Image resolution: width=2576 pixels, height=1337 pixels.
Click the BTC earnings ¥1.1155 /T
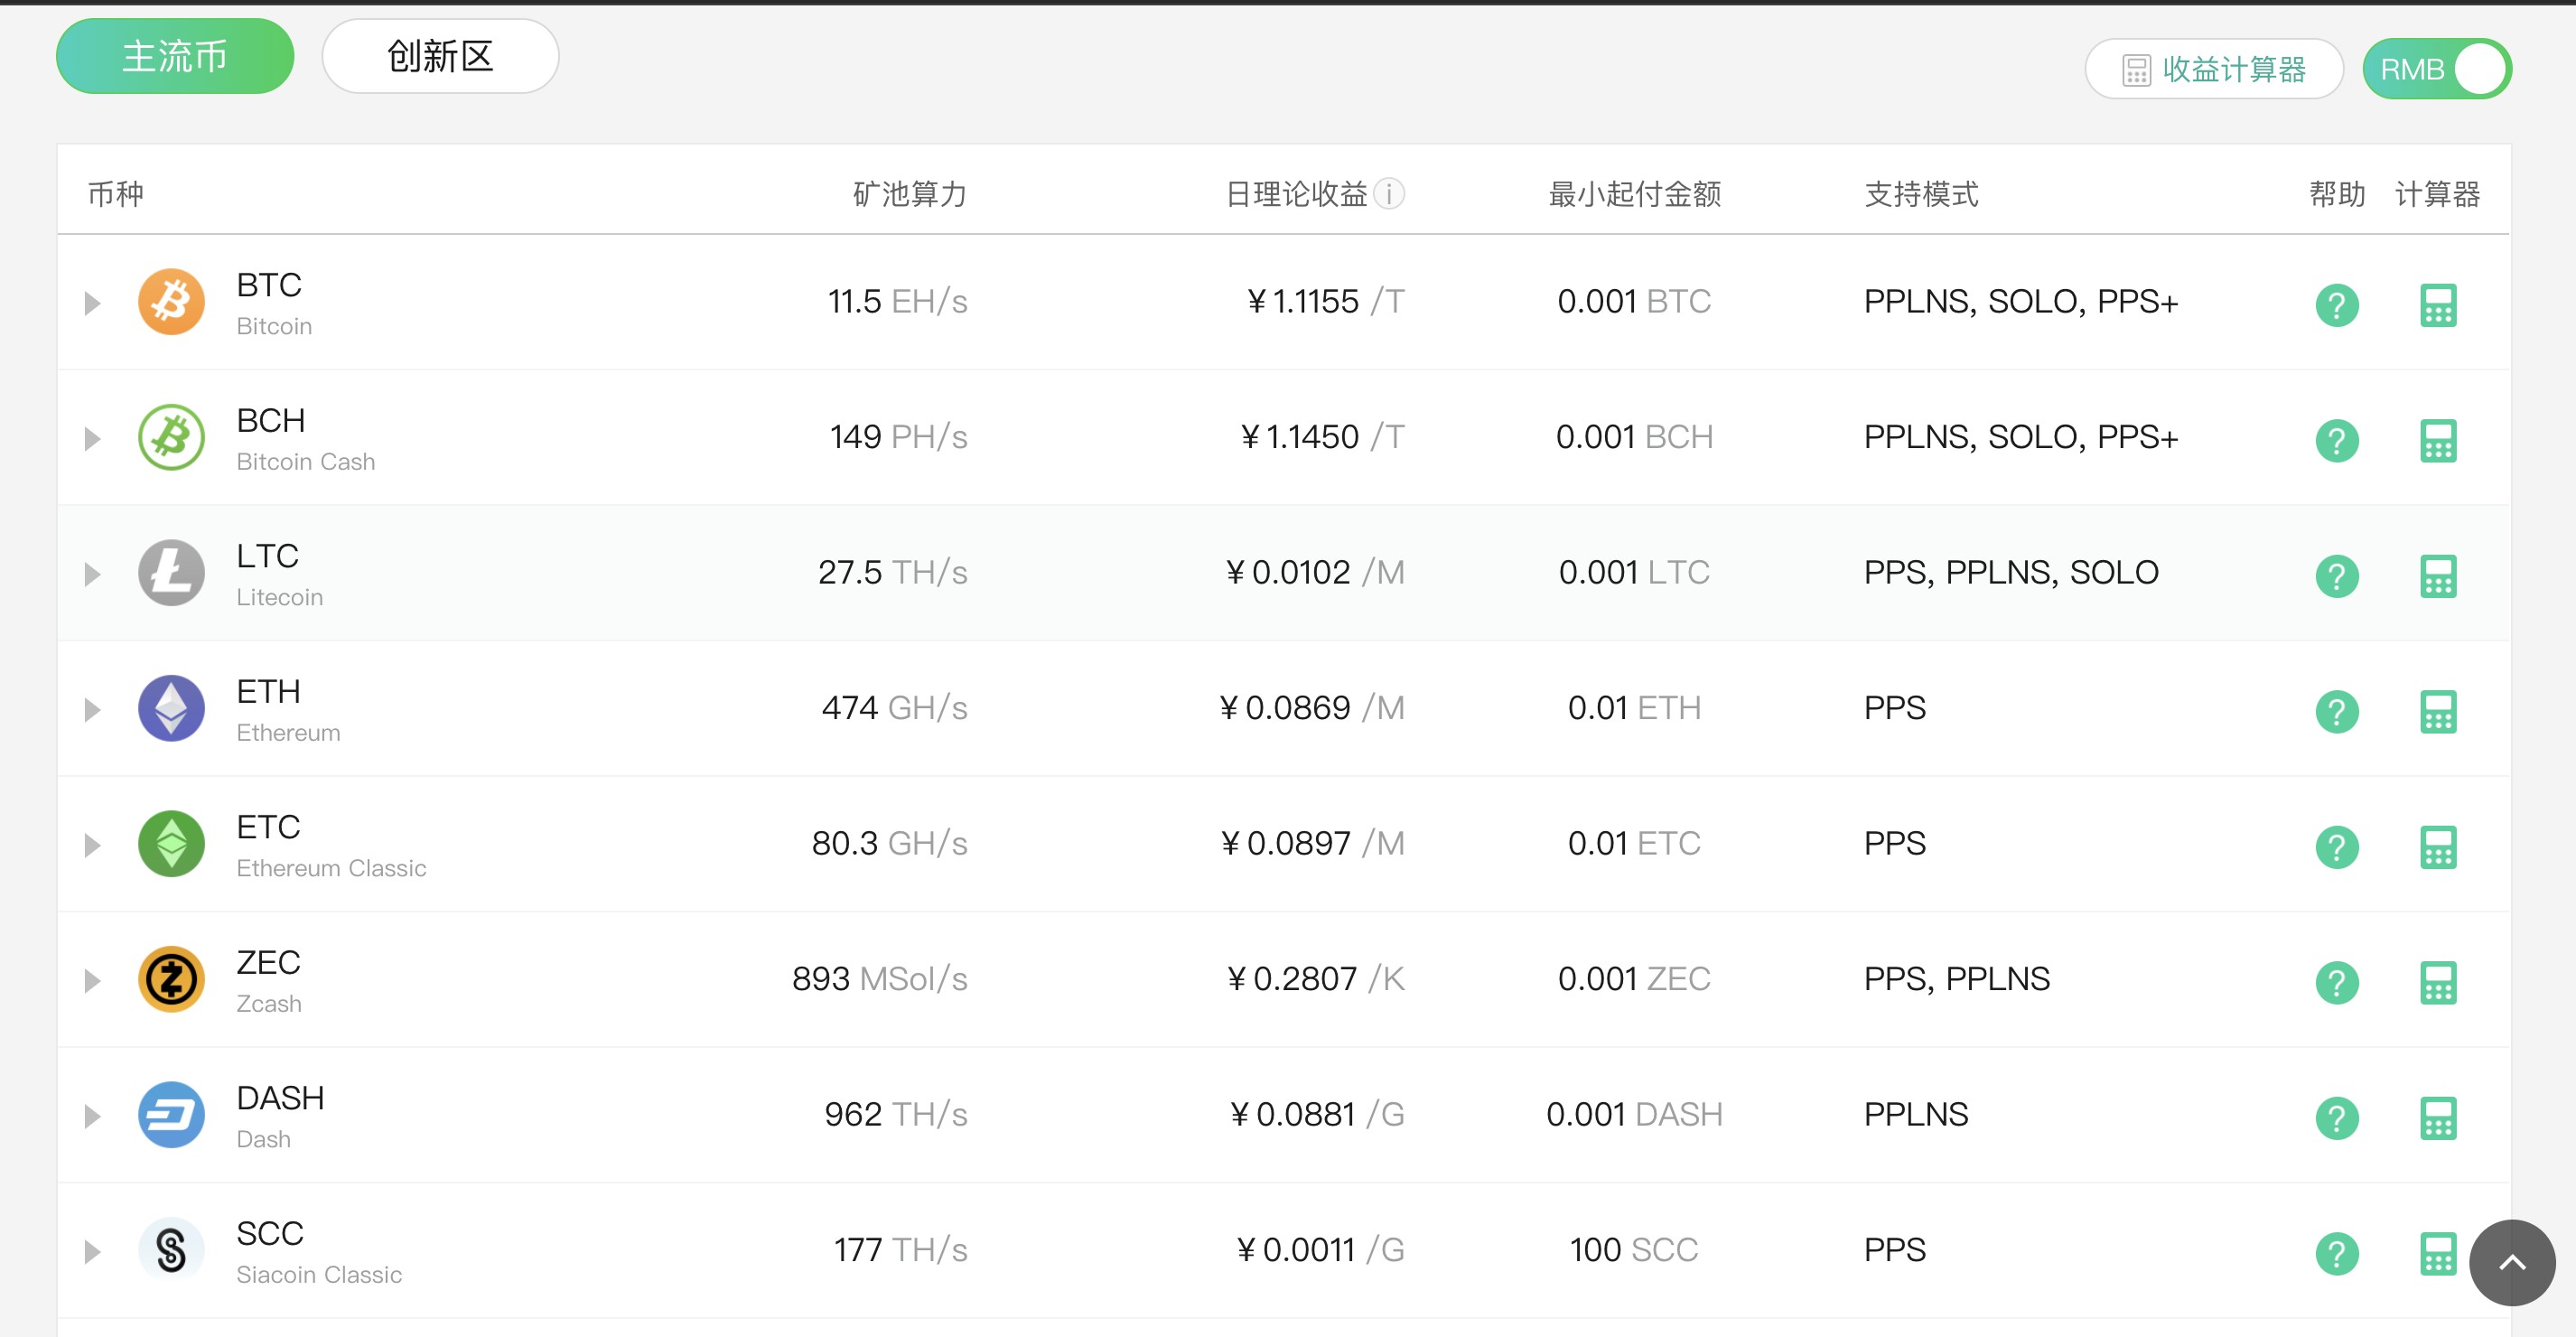point(1325,301)
